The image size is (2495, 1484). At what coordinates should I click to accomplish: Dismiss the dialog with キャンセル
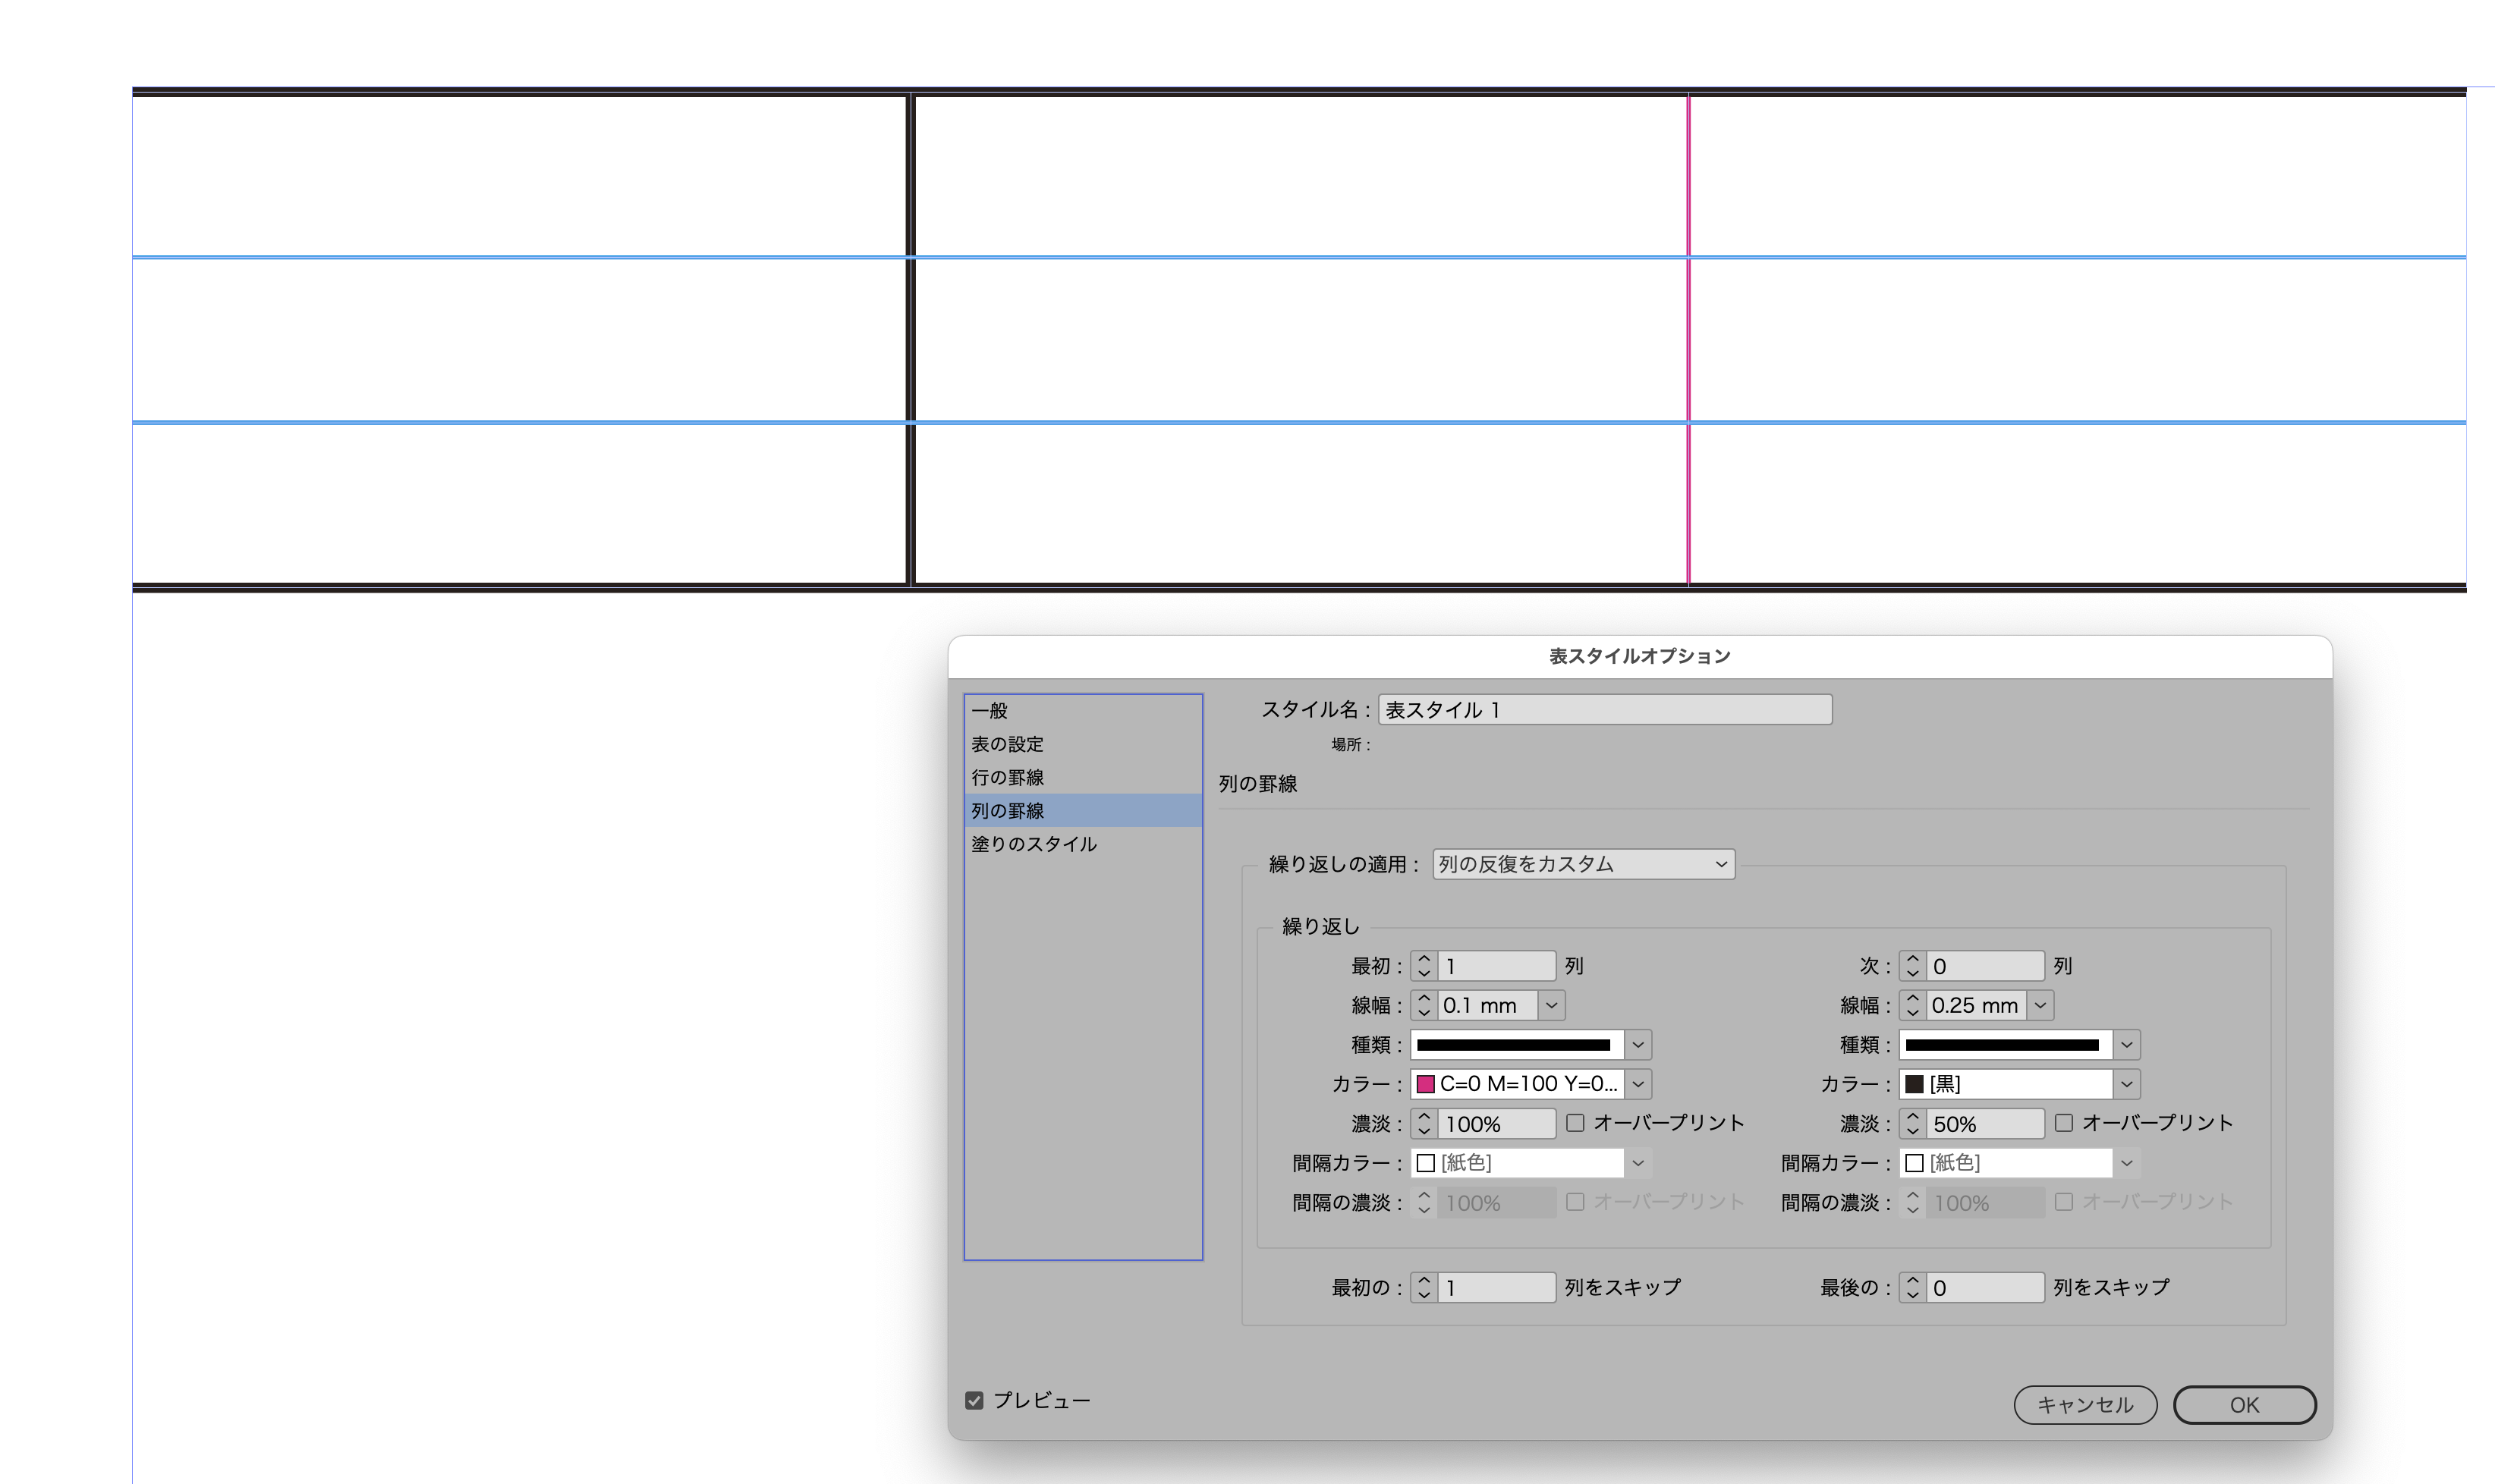pos(2085,1404)
